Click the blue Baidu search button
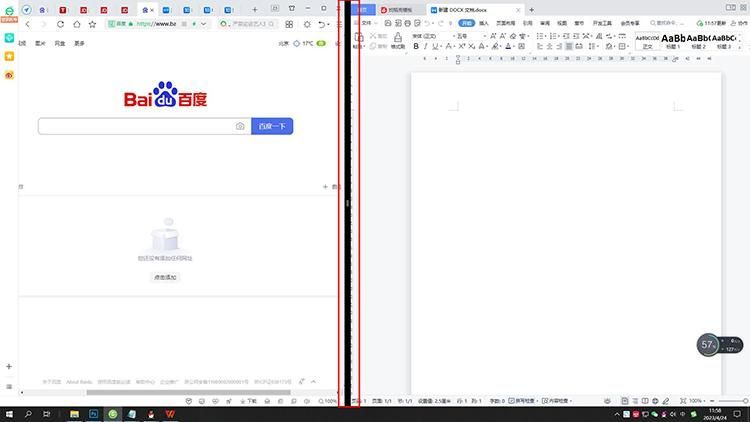 click(x=272, y=126)
